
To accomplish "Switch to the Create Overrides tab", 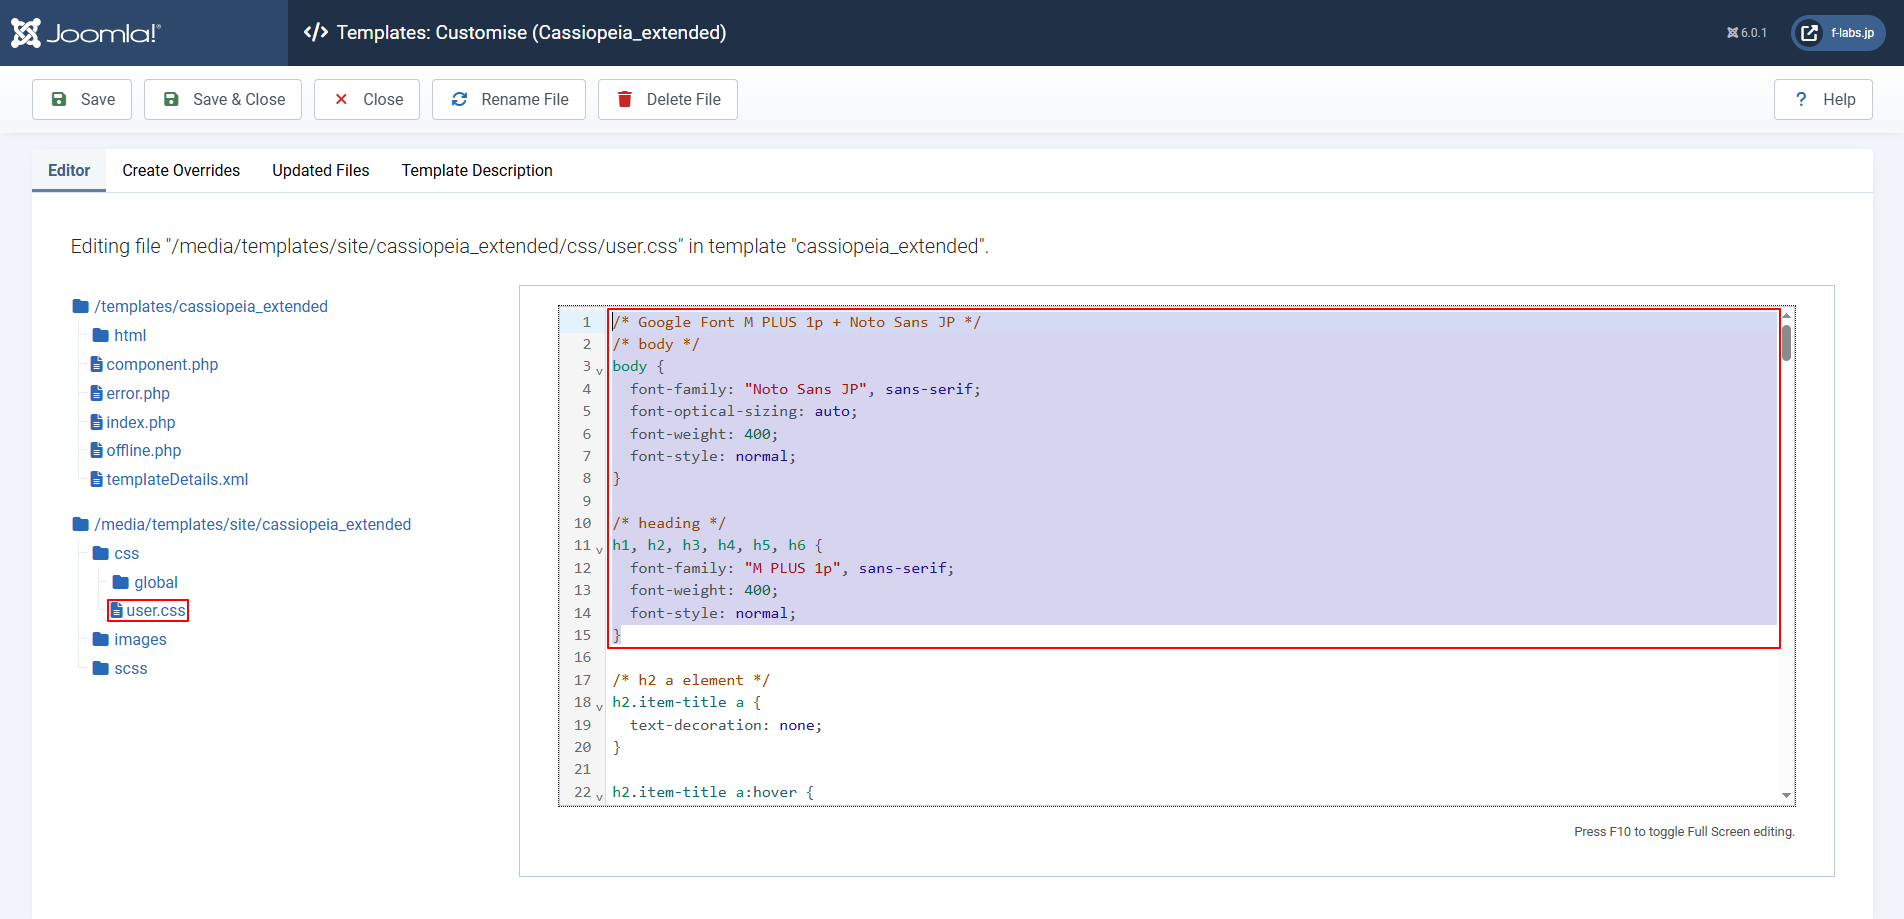I will (x=181, y=171).
